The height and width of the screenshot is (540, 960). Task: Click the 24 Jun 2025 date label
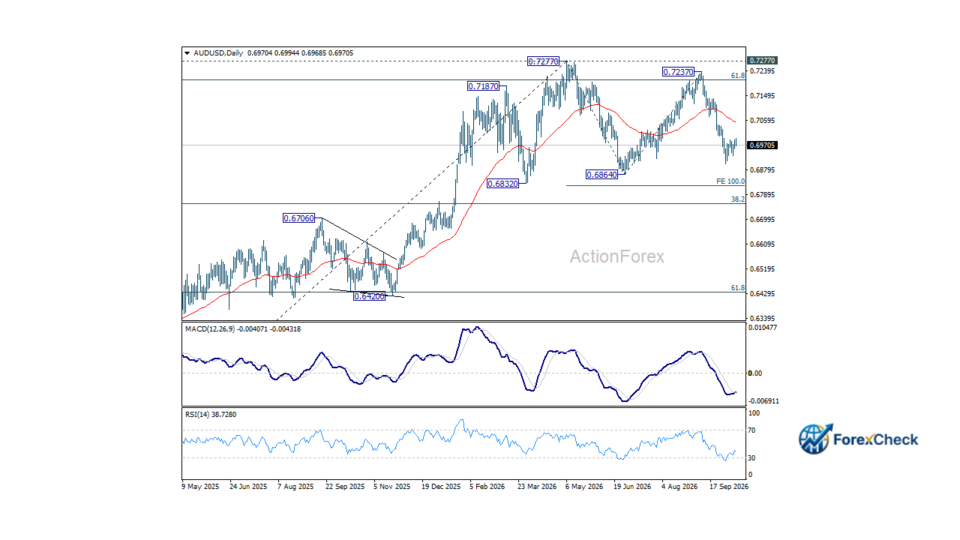[x=248, y=487]
